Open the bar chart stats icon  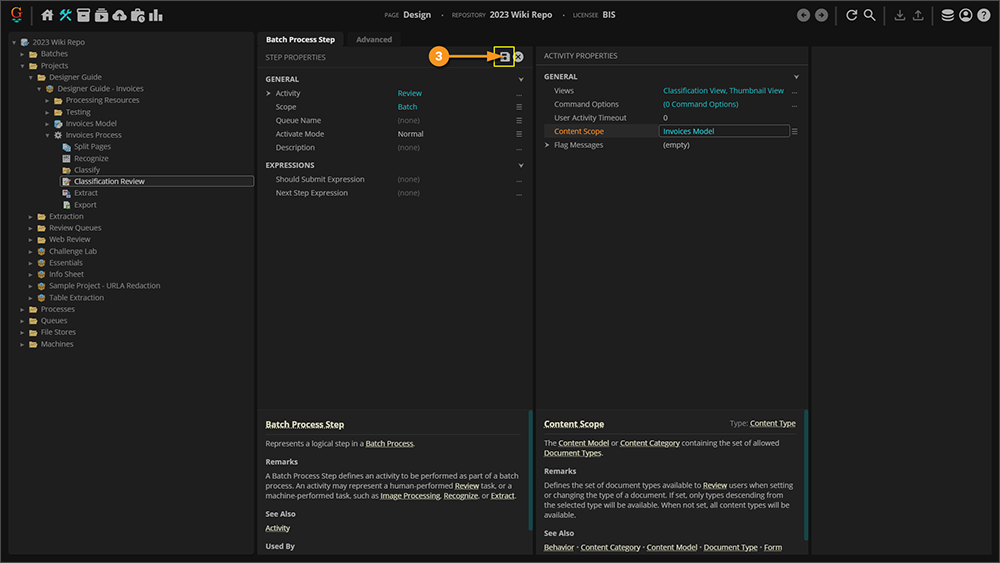(x=156, y=15)
